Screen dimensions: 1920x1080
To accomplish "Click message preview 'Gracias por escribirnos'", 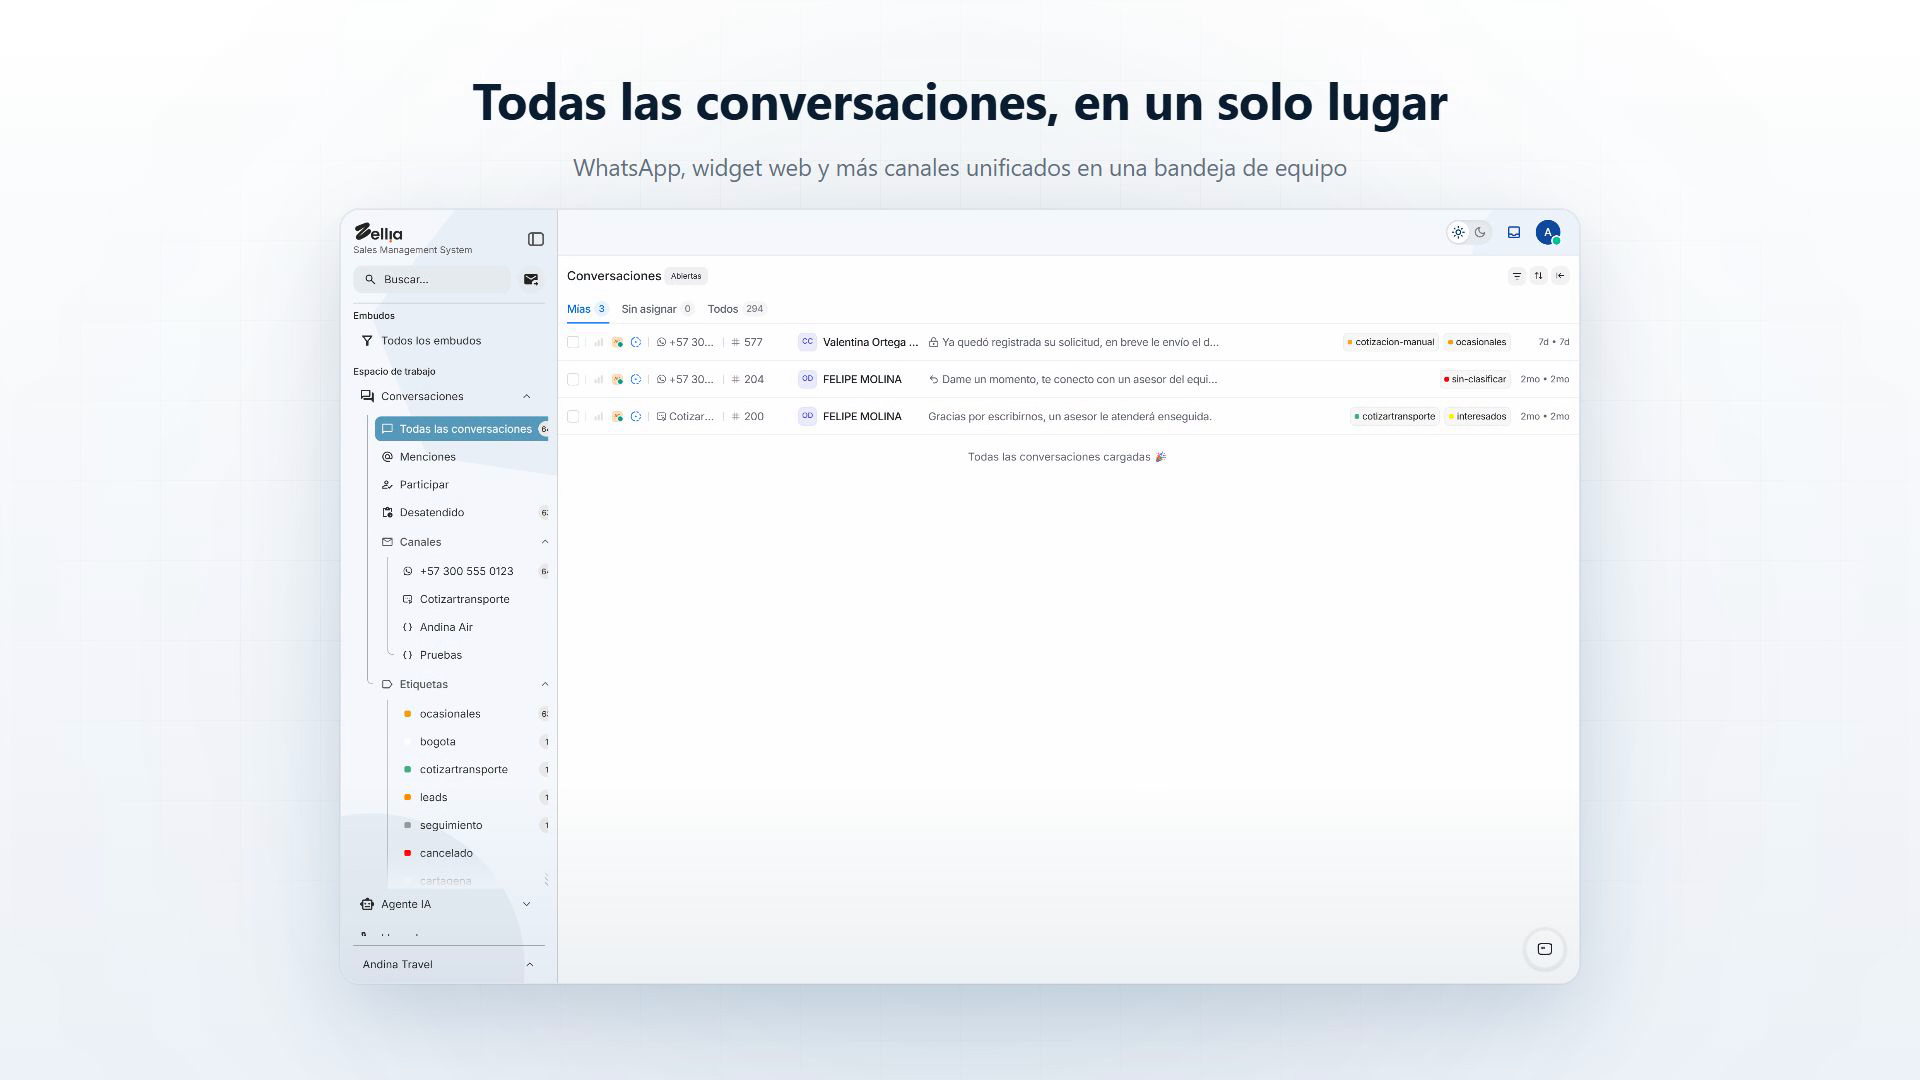I will 1070,417.
